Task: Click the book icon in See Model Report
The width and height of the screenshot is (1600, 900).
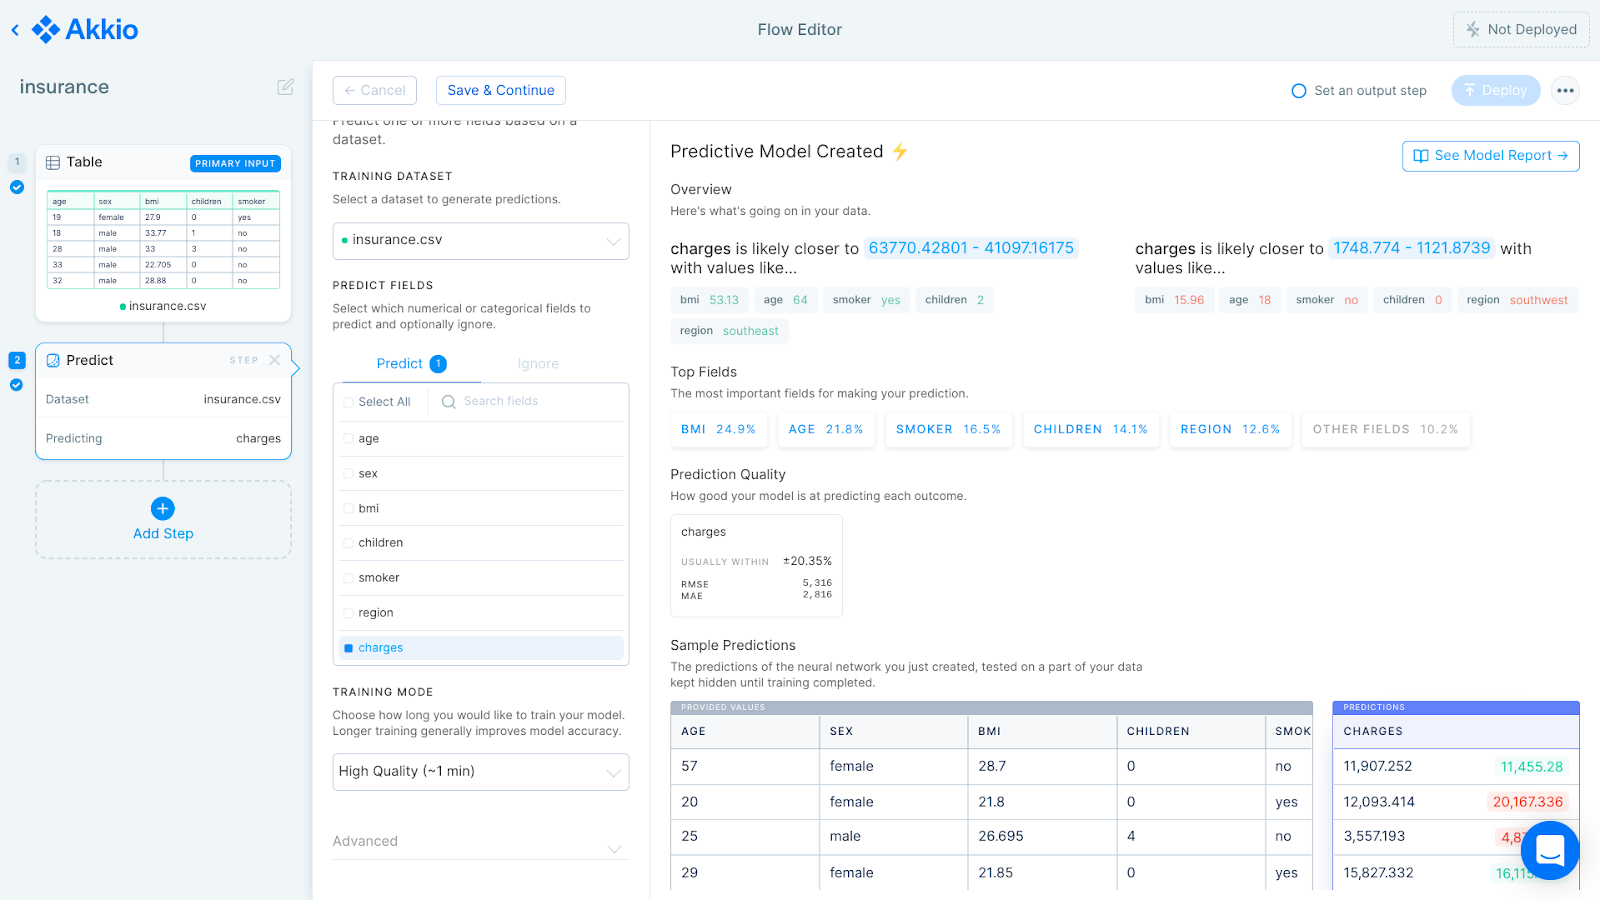Action: point(1421,156)
